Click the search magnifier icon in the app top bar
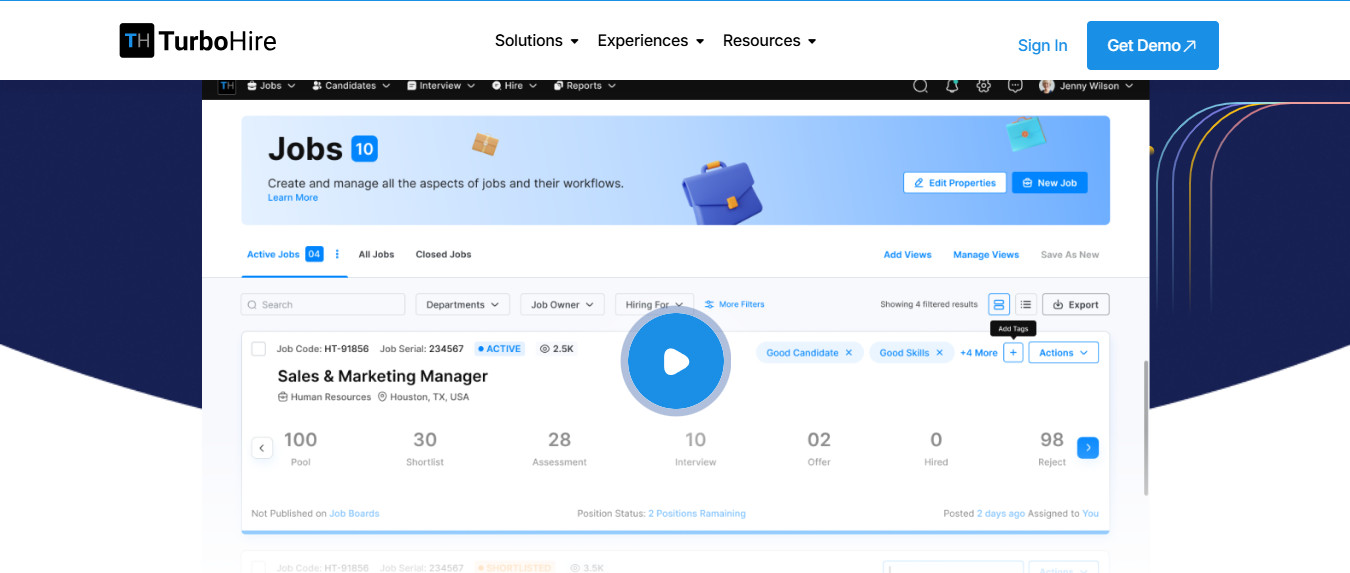 coord(920,86)
